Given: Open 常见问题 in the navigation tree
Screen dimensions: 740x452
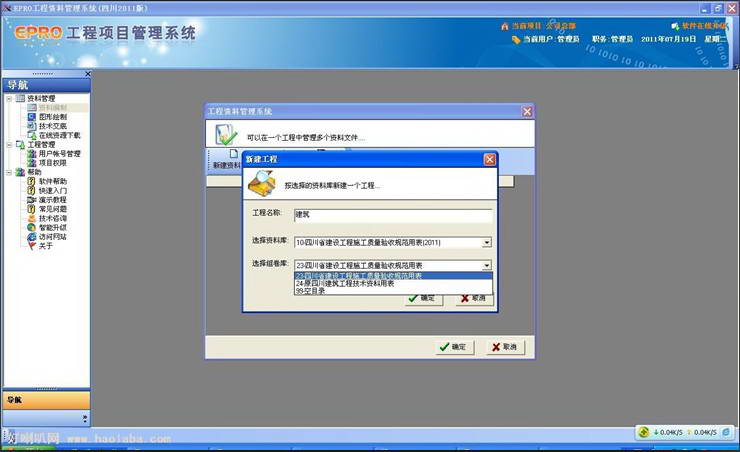Looking at the screenshot, I should 52,209.
